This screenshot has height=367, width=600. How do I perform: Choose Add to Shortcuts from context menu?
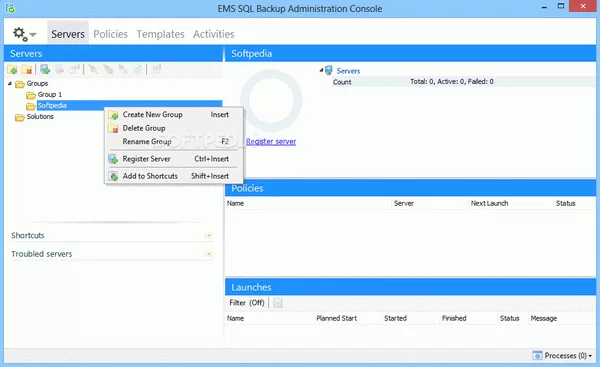174,176
